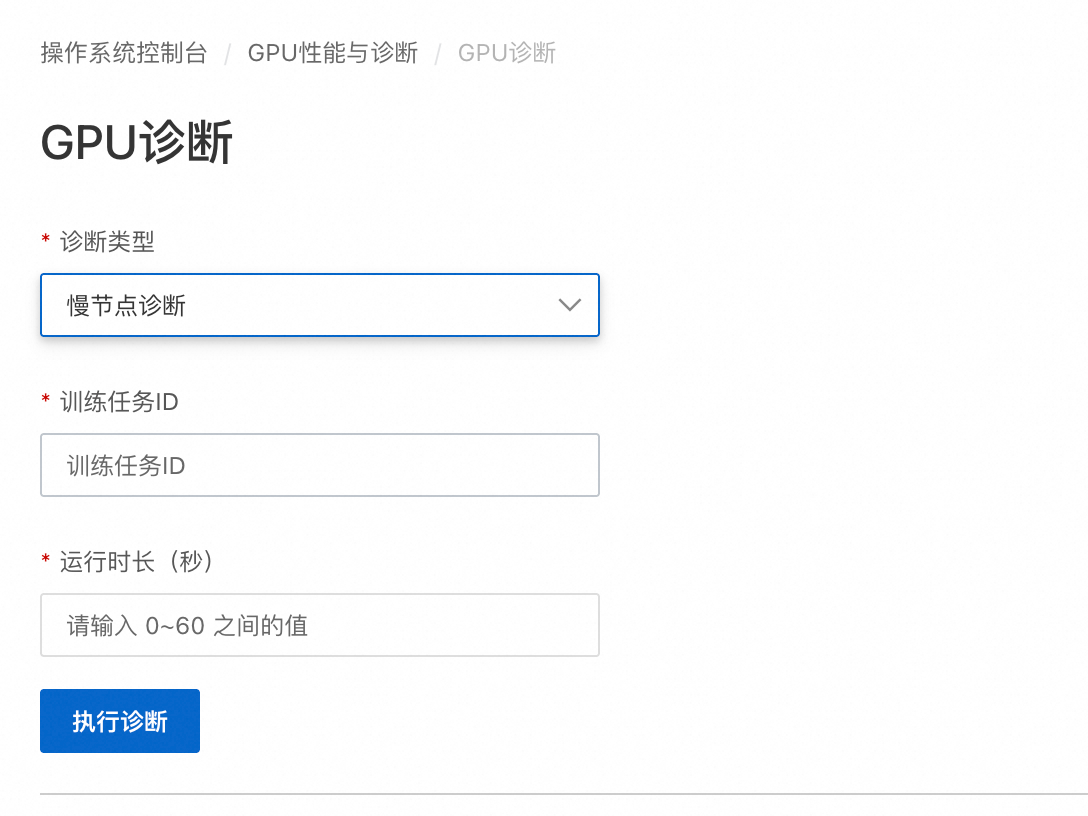Click slash separator after 操作系统控制台

pyautogui.click(x=228, y=54)
